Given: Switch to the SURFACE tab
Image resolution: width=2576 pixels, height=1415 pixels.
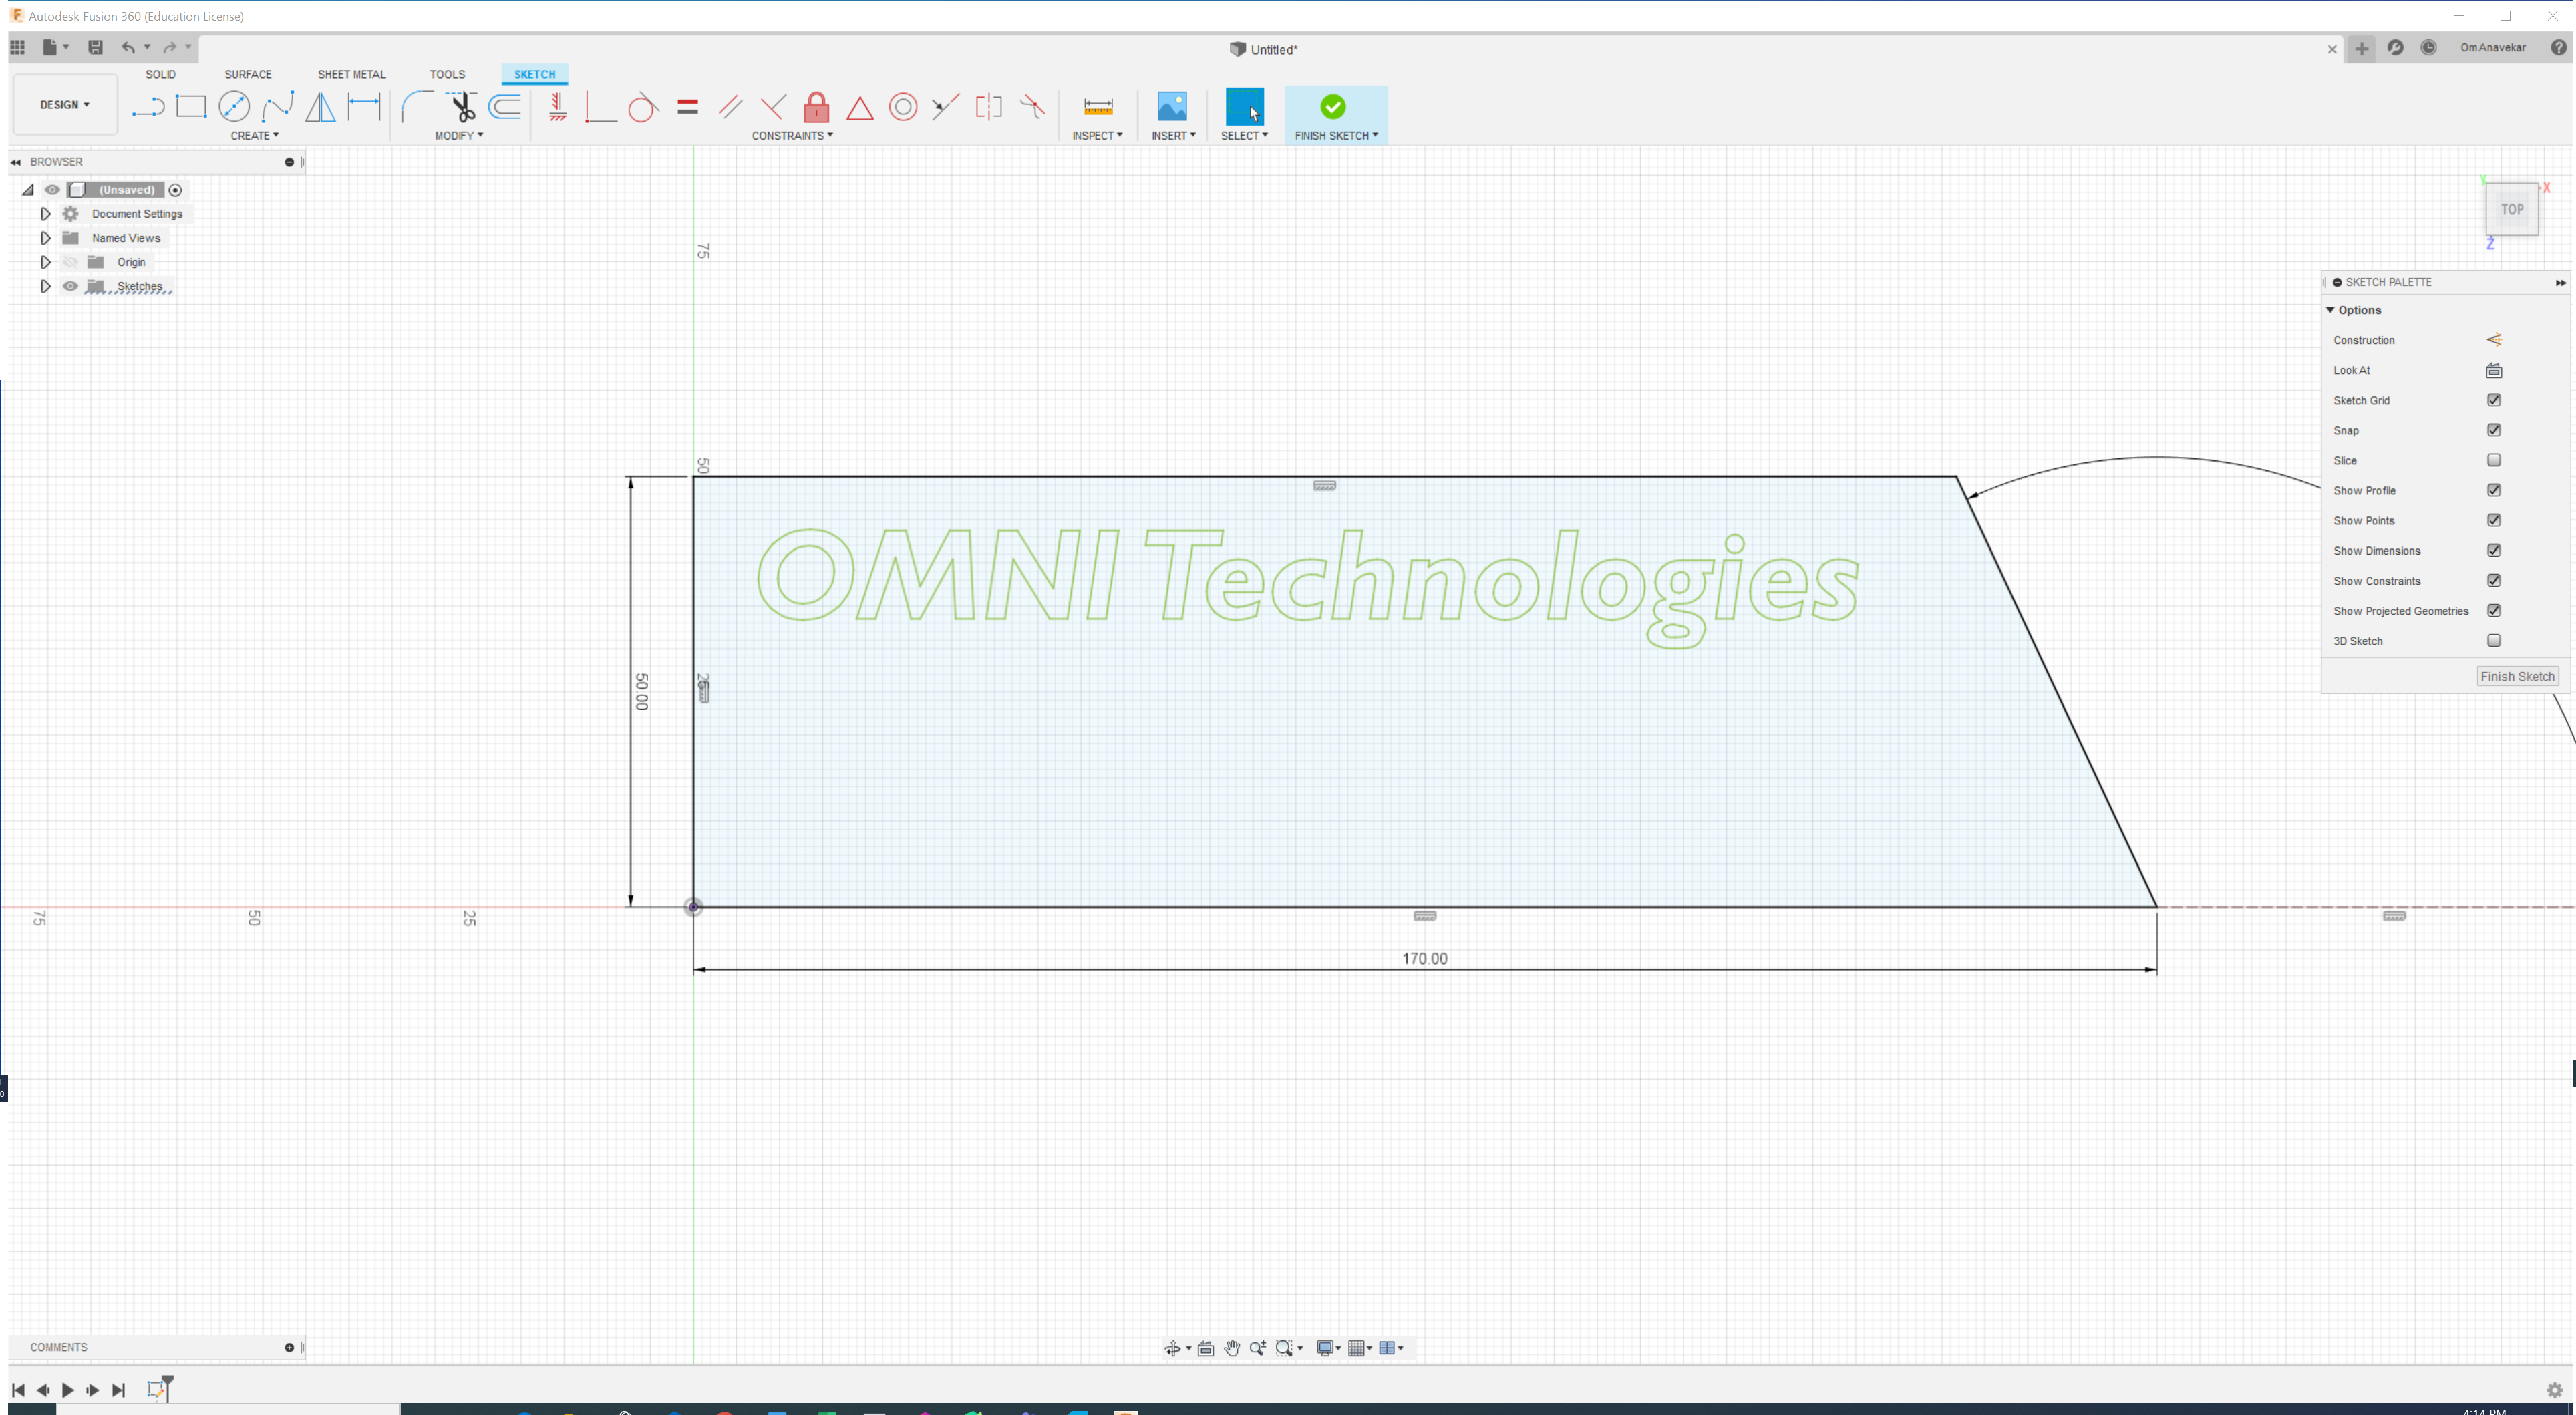Looking at the screenshot, I should [248, 74].
